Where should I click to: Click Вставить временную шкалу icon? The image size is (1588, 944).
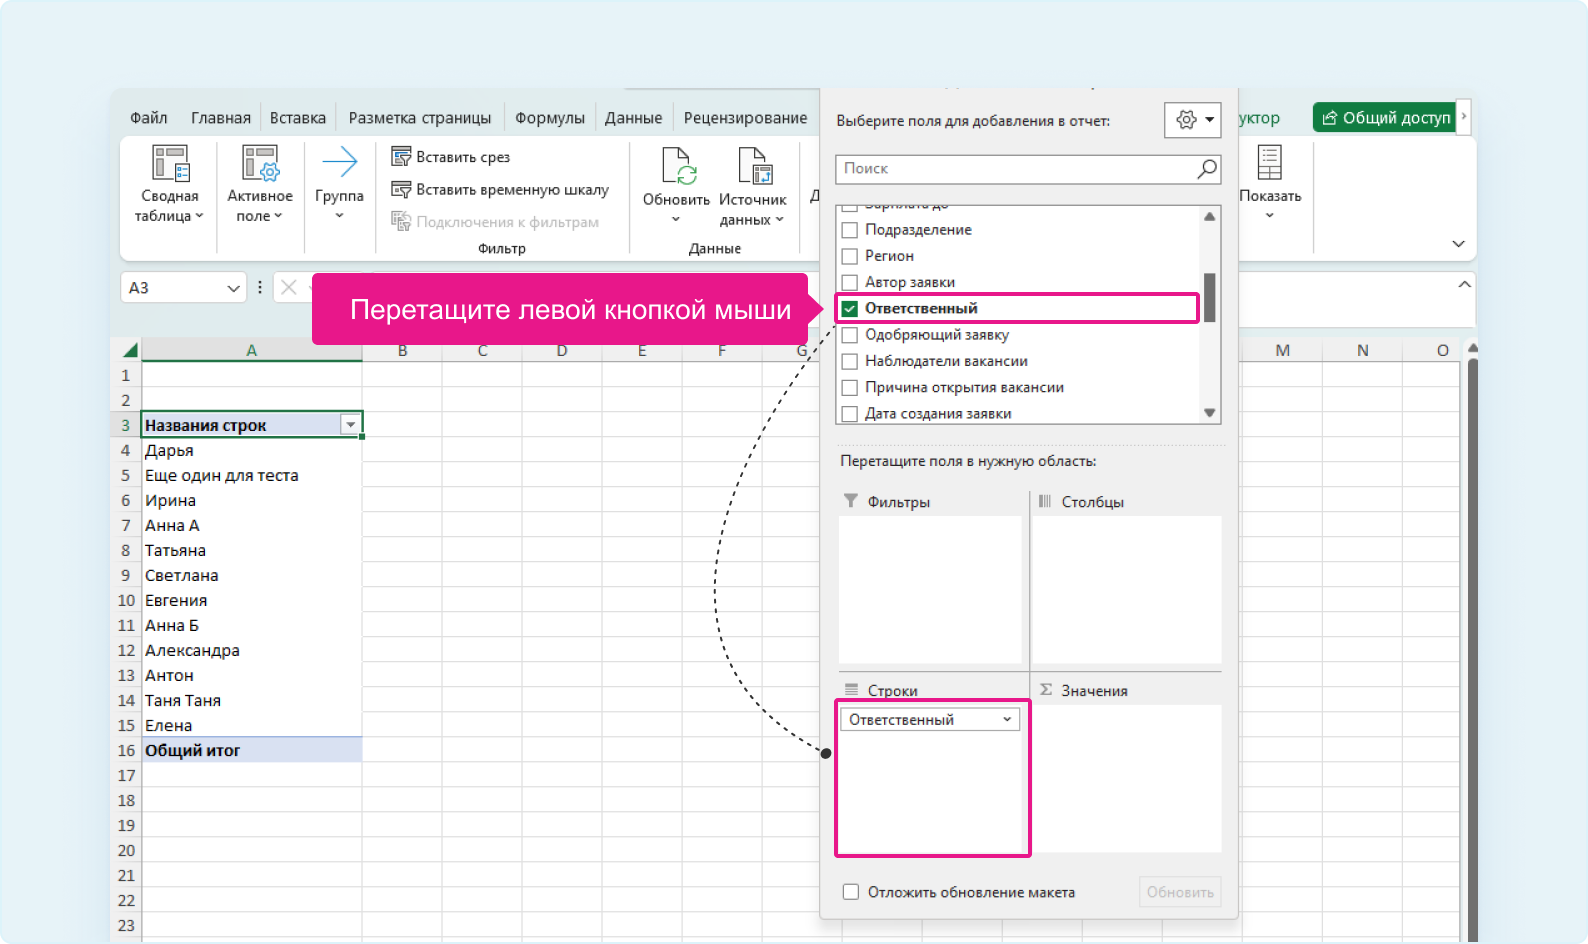click(401, 189)
